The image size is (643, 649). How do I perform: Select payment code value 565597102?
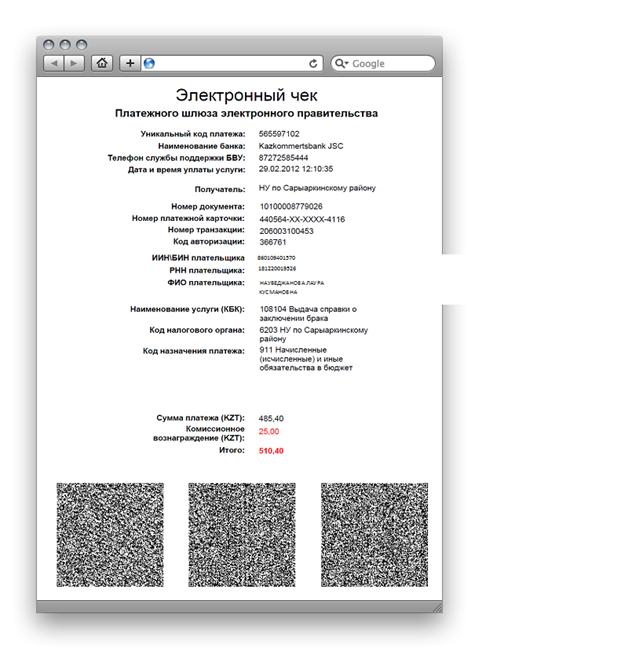(x=279, y=134)
